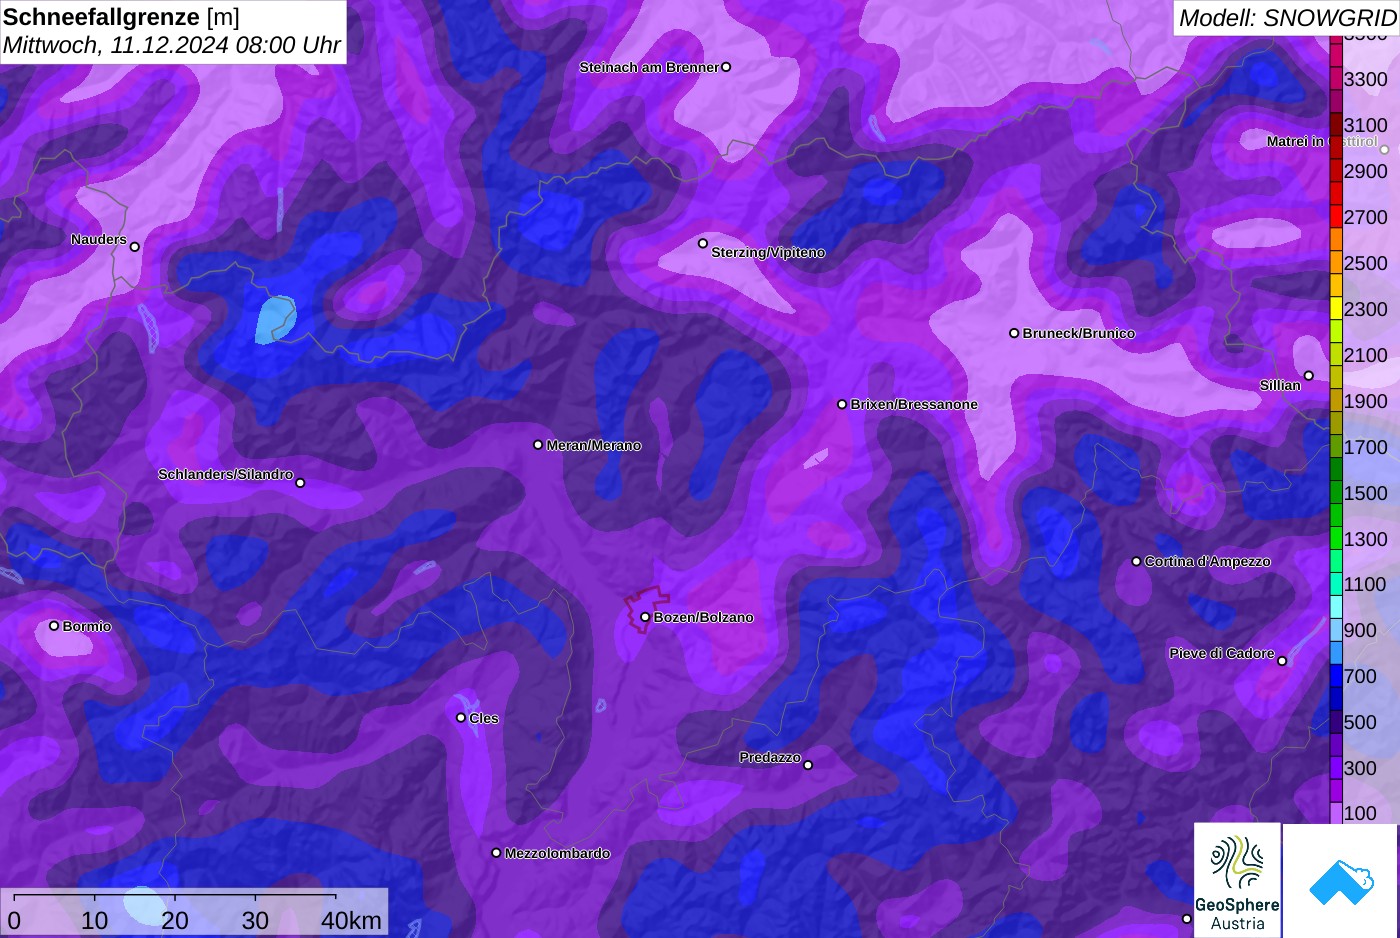Screen dimensions: 1400x938
Task: Click the Predazzo marker dot
Action: 808,765
